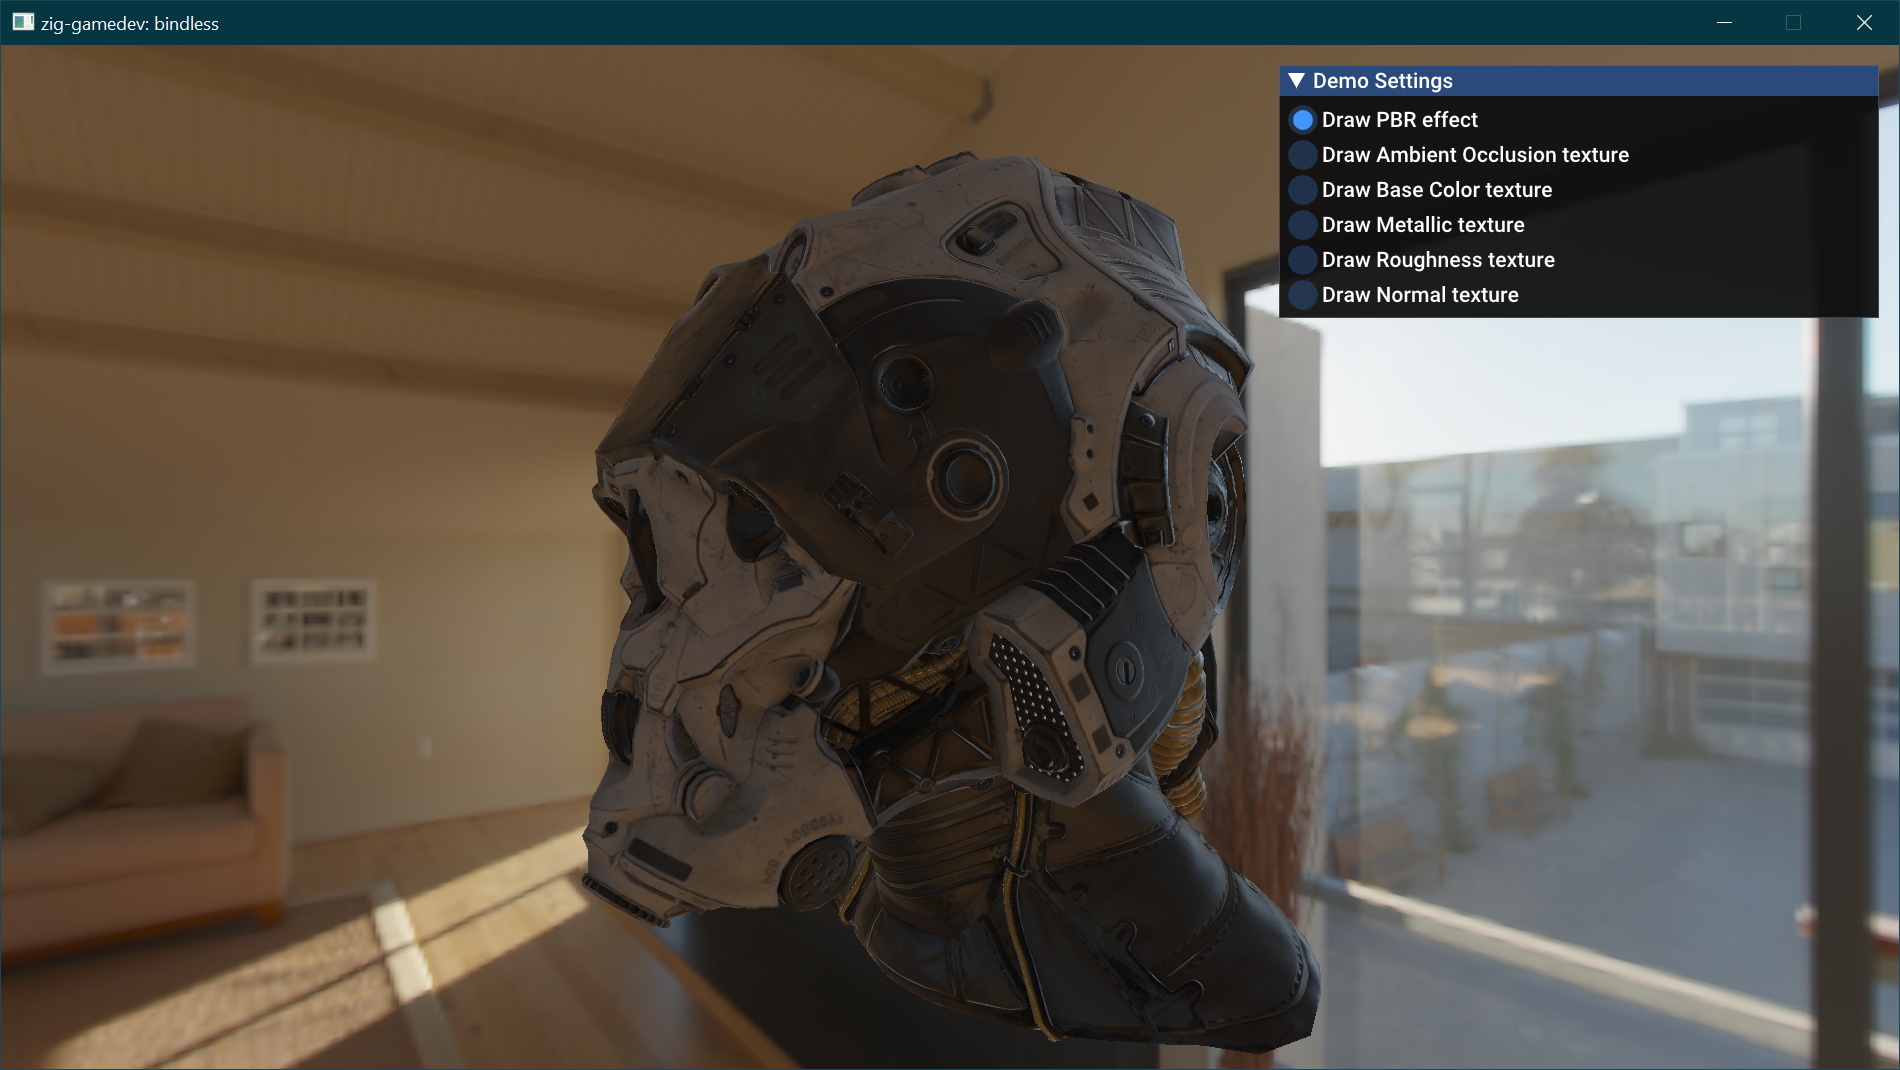Click the Demo Settings title bar
1900x1070 pixels.
click(1579, 81)
